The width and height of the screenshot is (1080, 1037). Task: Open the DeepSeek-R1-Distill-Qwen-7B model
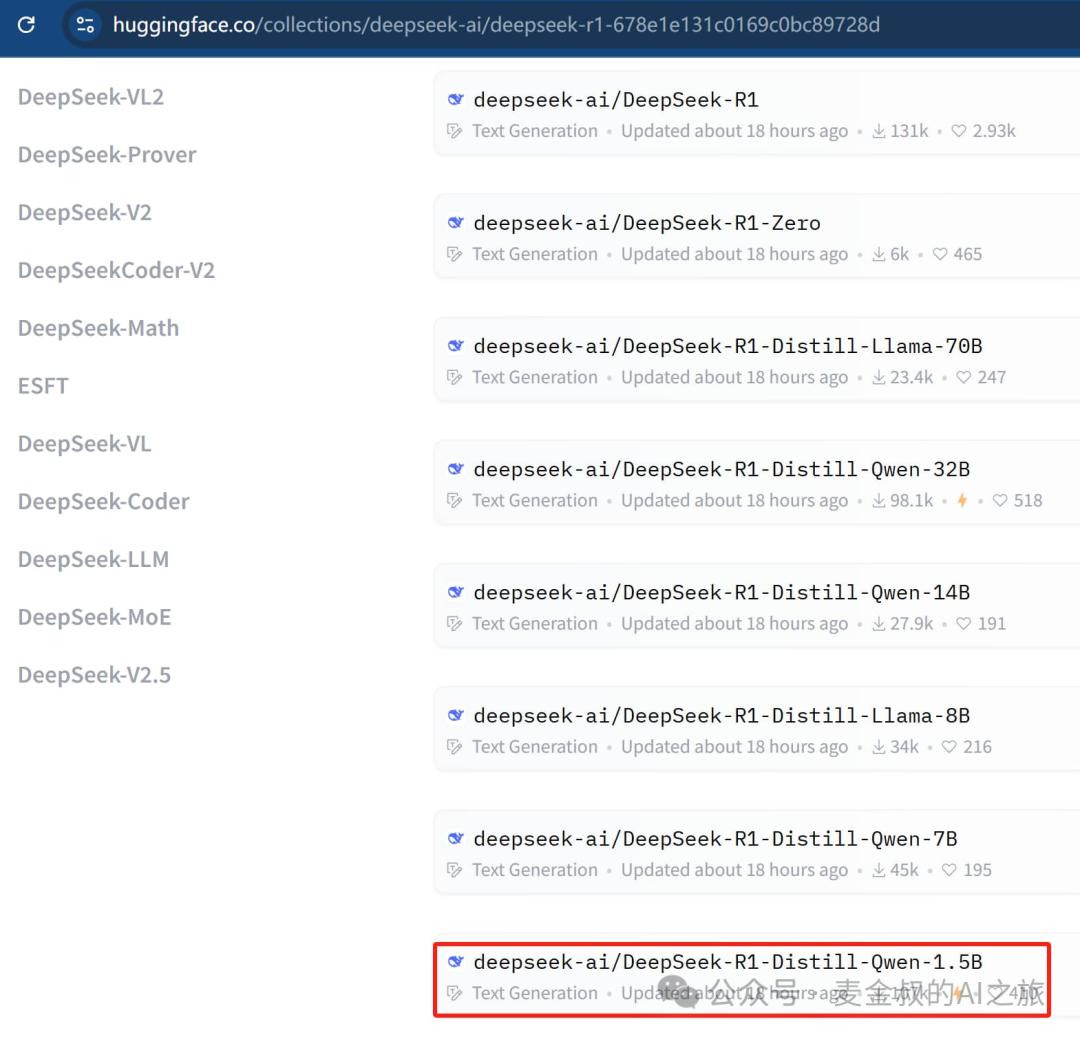click(715, 839)
